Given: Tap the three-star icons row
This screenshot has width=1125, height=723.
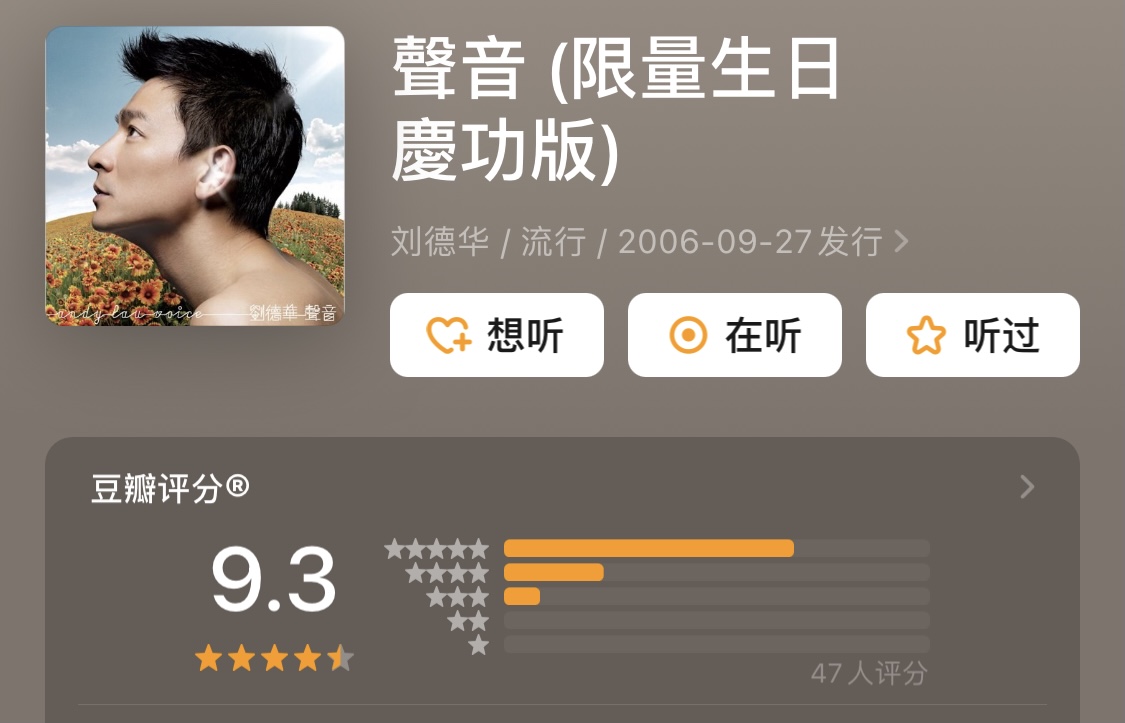Looking at the screenshot, I should coord(458,597).
